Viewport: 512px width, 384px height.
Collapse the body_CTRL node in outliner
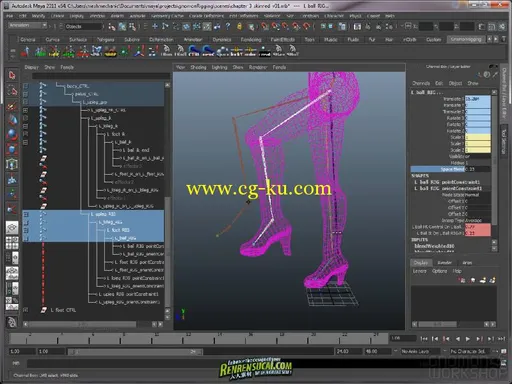26,86
